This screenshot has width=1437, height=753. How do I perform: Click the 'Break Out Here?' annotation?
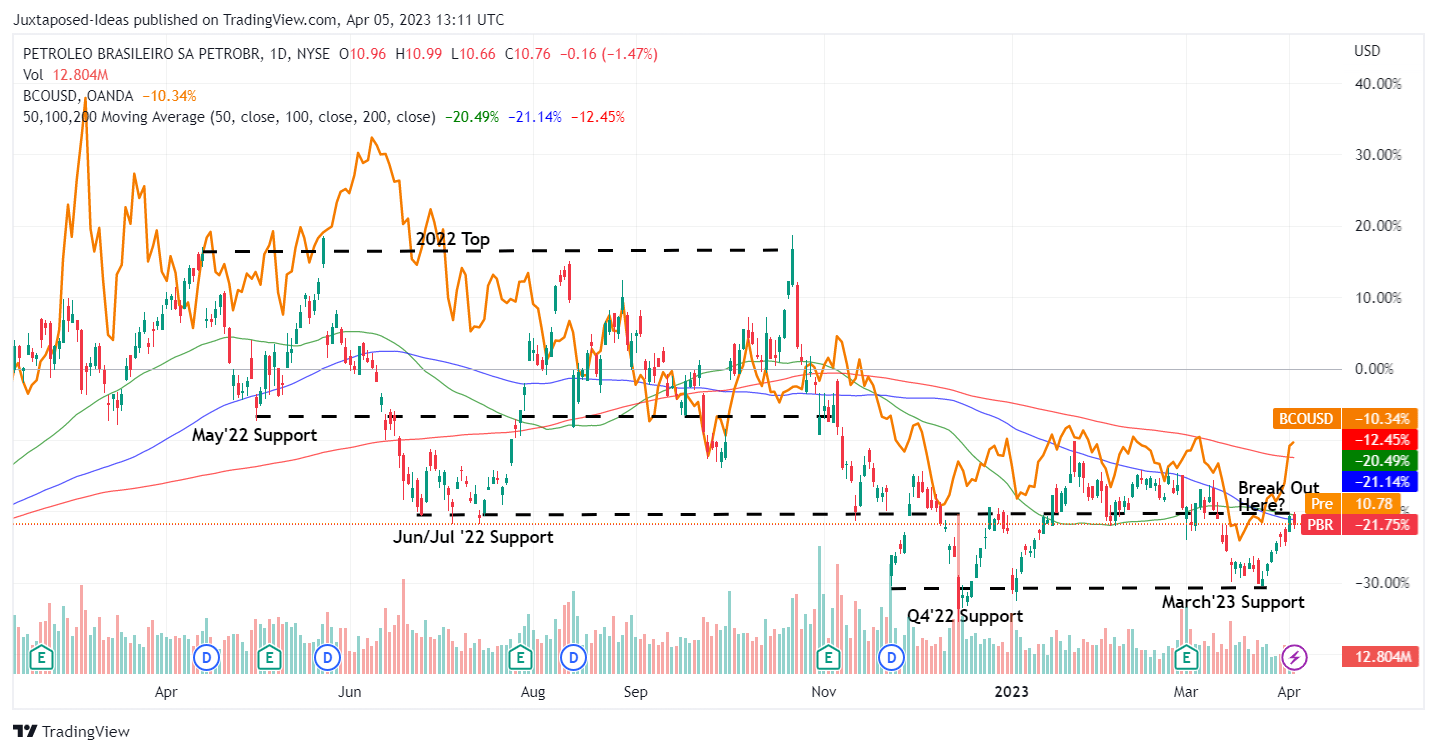tap(1278, 497)
